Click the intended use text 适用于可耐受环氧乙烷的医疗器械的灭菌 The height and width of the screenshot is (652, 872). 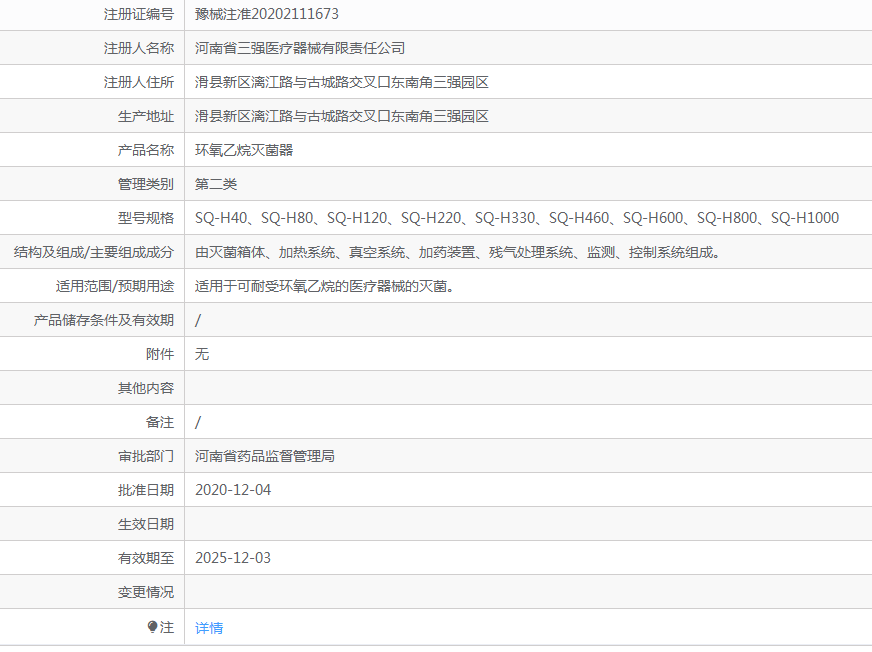pos(325,286)
